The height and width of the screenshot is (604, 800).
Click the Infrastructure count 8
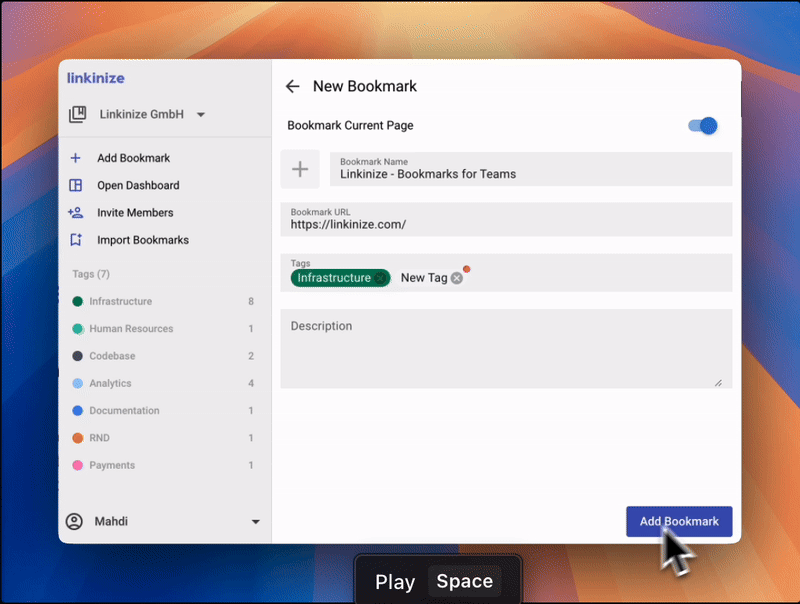pos(251,301)
